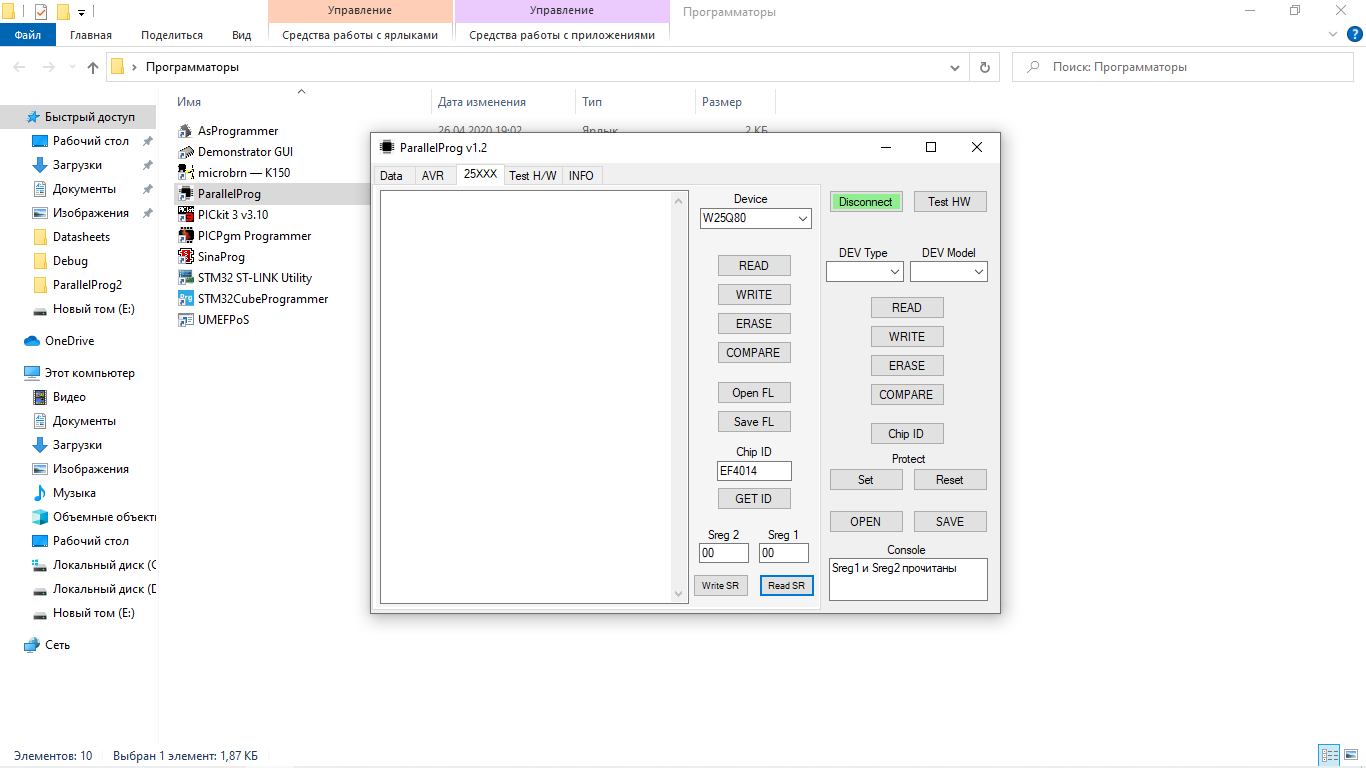
Task: Click the COMPARE button below Device dropdown
Action: point(754,353)
